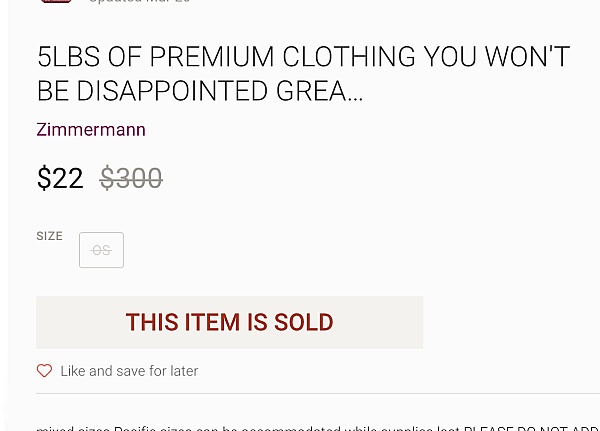
Task: Click the THIS ITEM IS SOLD banner
Action: 230,322
